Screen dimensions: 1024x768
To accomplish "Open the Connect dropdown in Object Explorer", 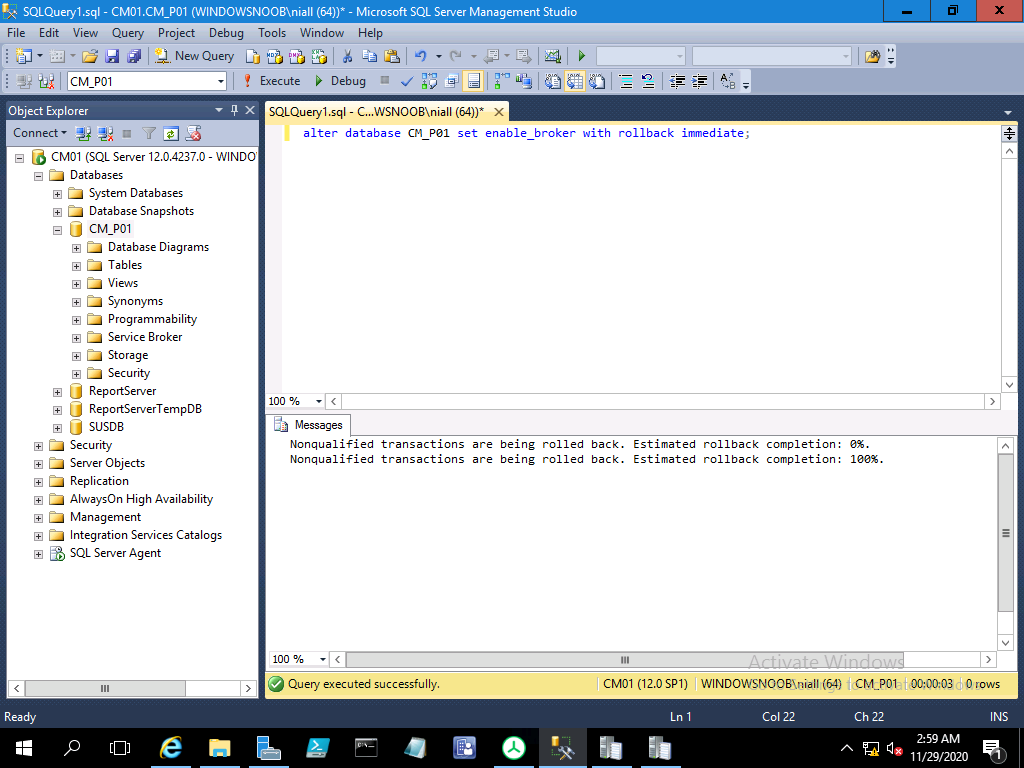I will (40, 133).
